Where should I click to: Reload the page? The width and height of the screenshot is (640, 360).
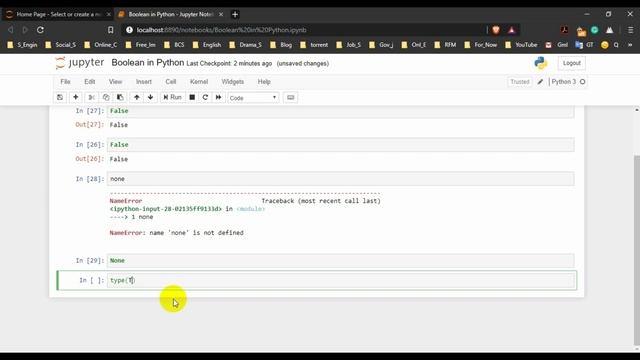[40, 30]
